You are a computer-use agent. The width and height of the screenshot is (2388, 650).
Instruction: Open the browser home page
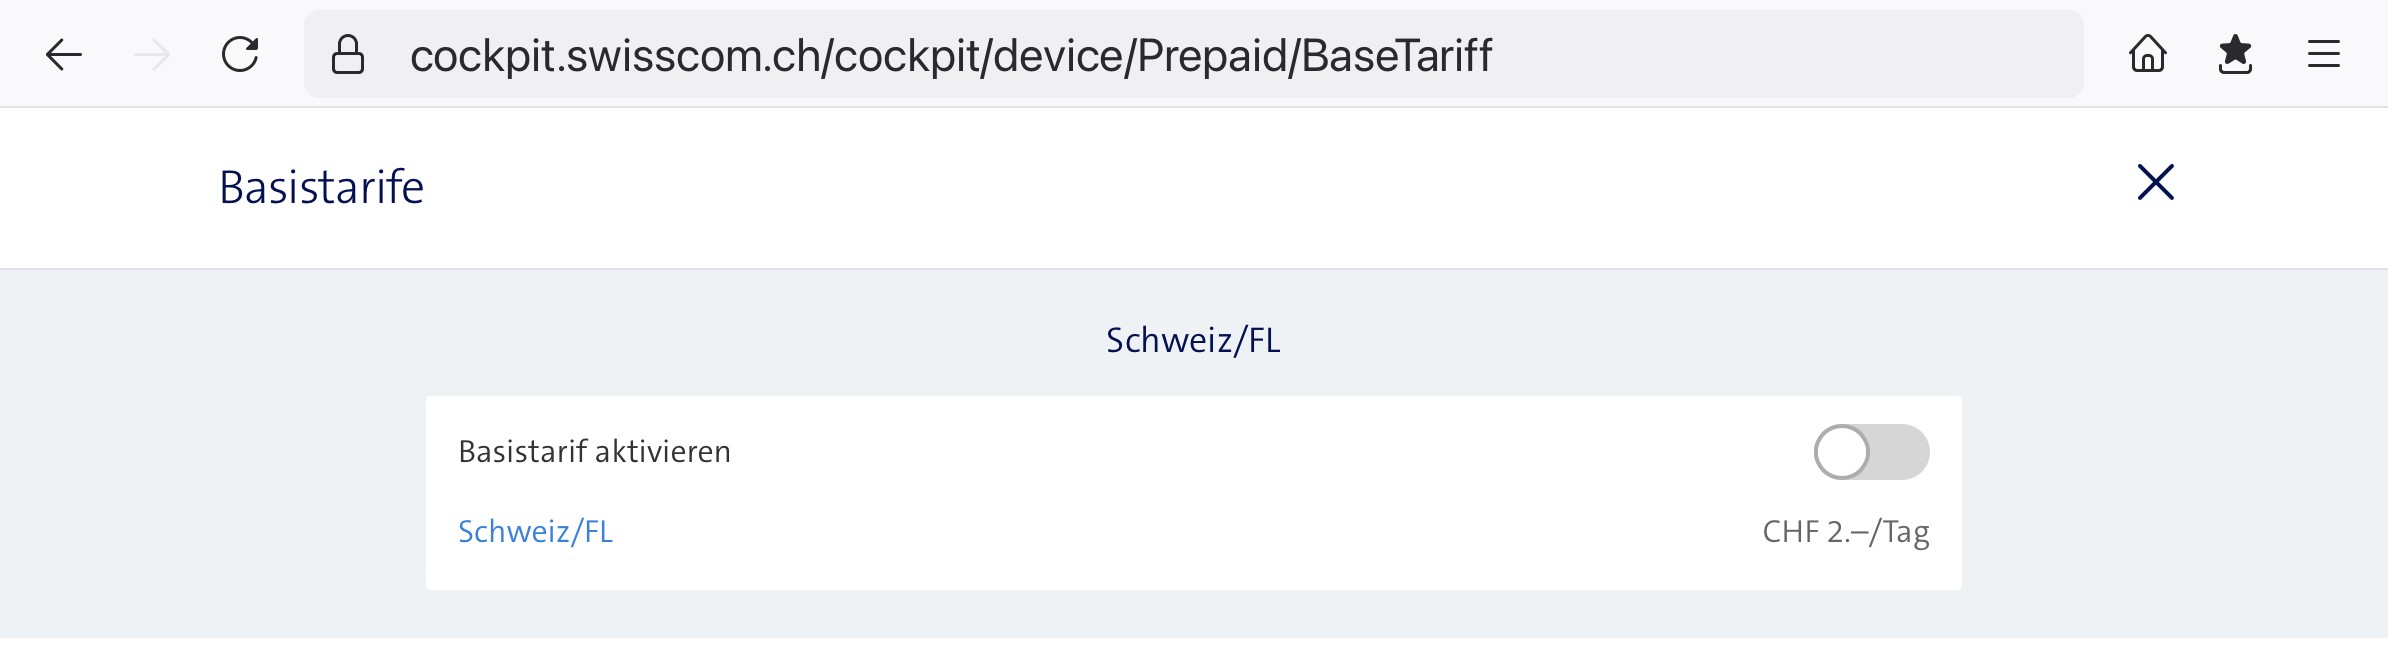click(2147, 55)
